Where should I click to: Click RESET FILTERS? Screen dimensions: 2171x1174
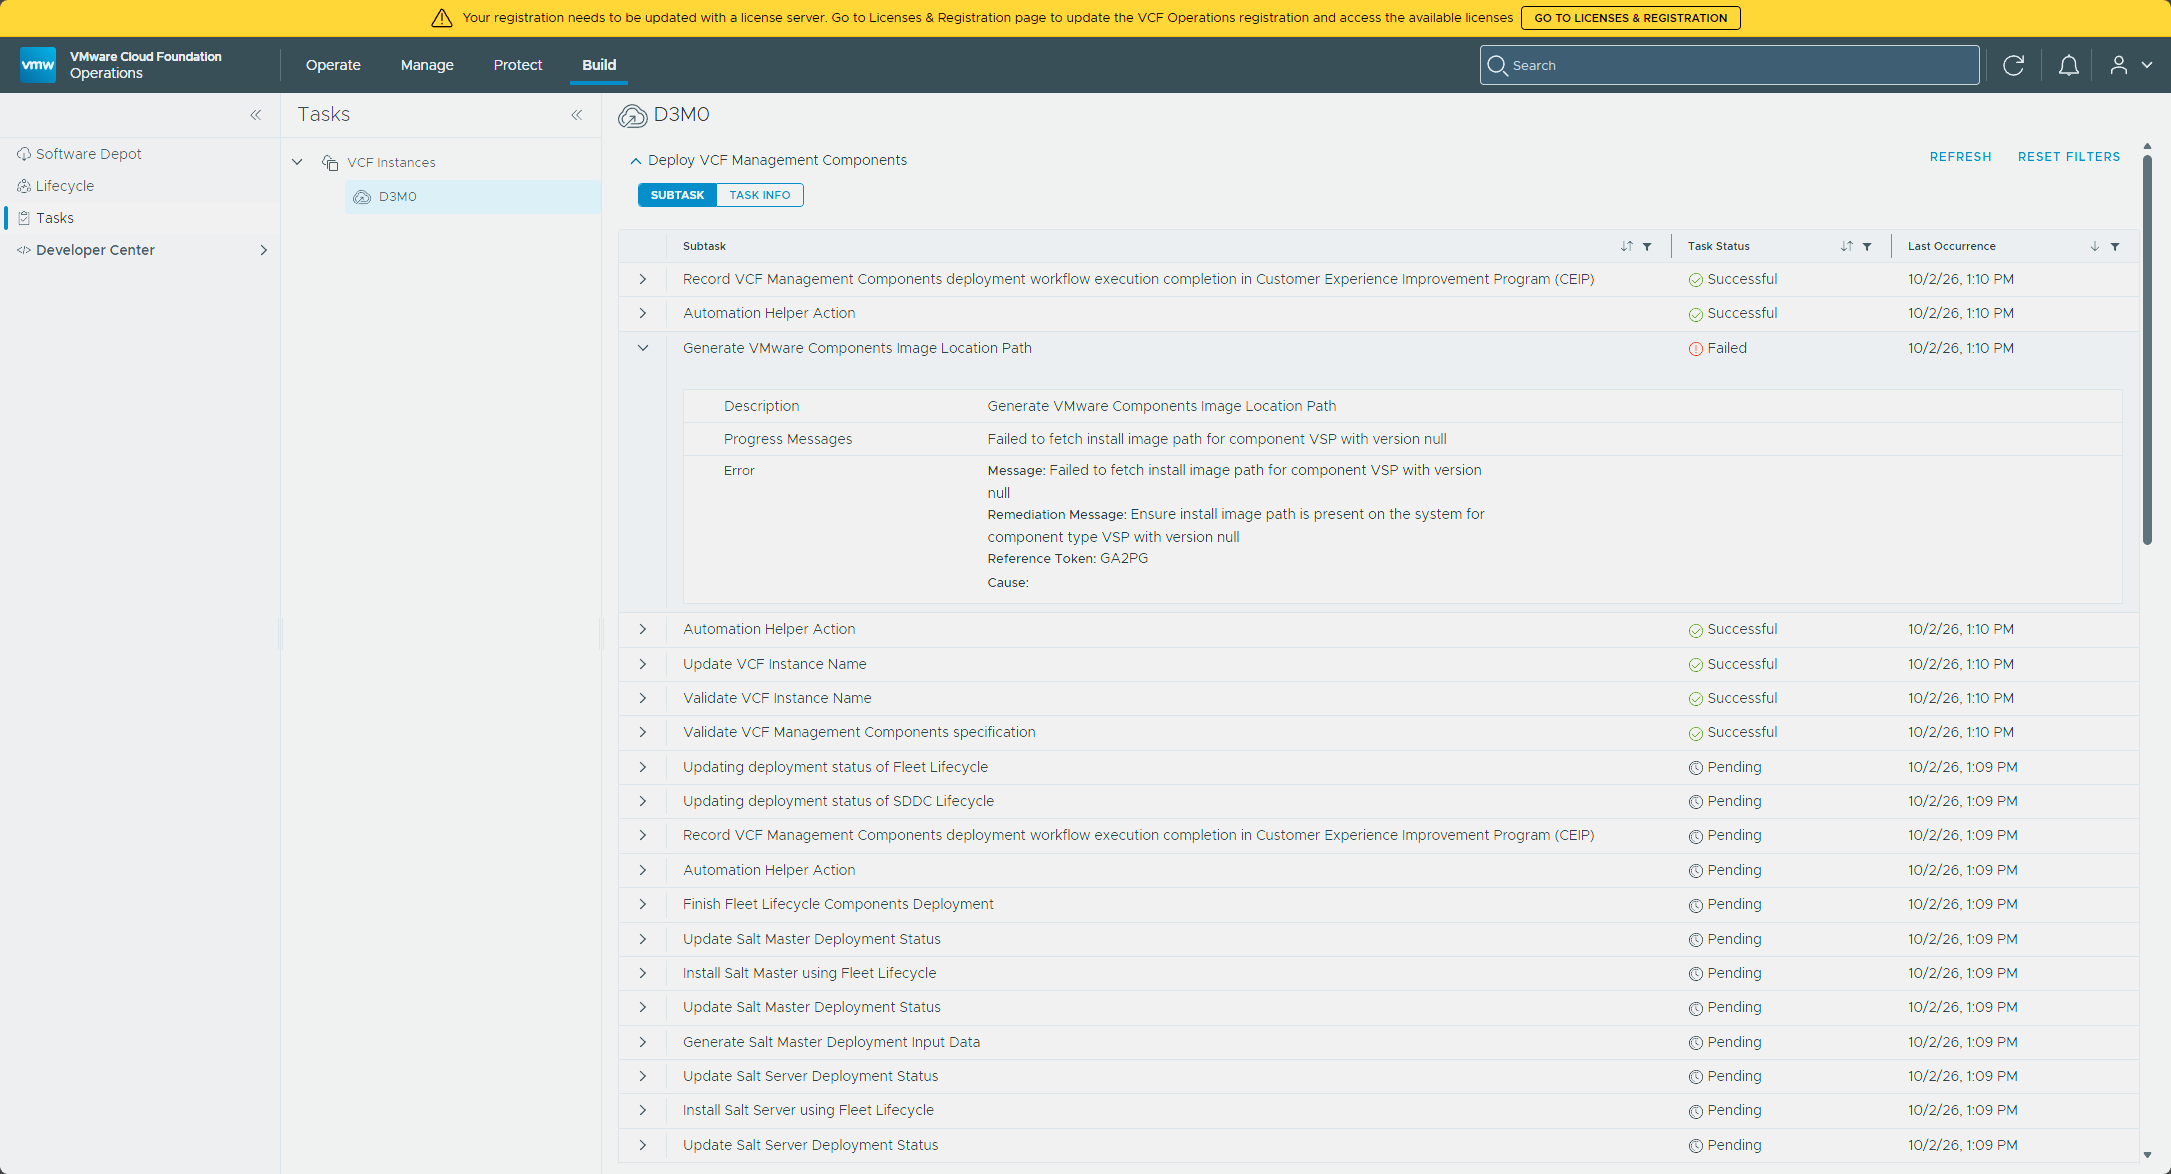(x=2069, y=157)
